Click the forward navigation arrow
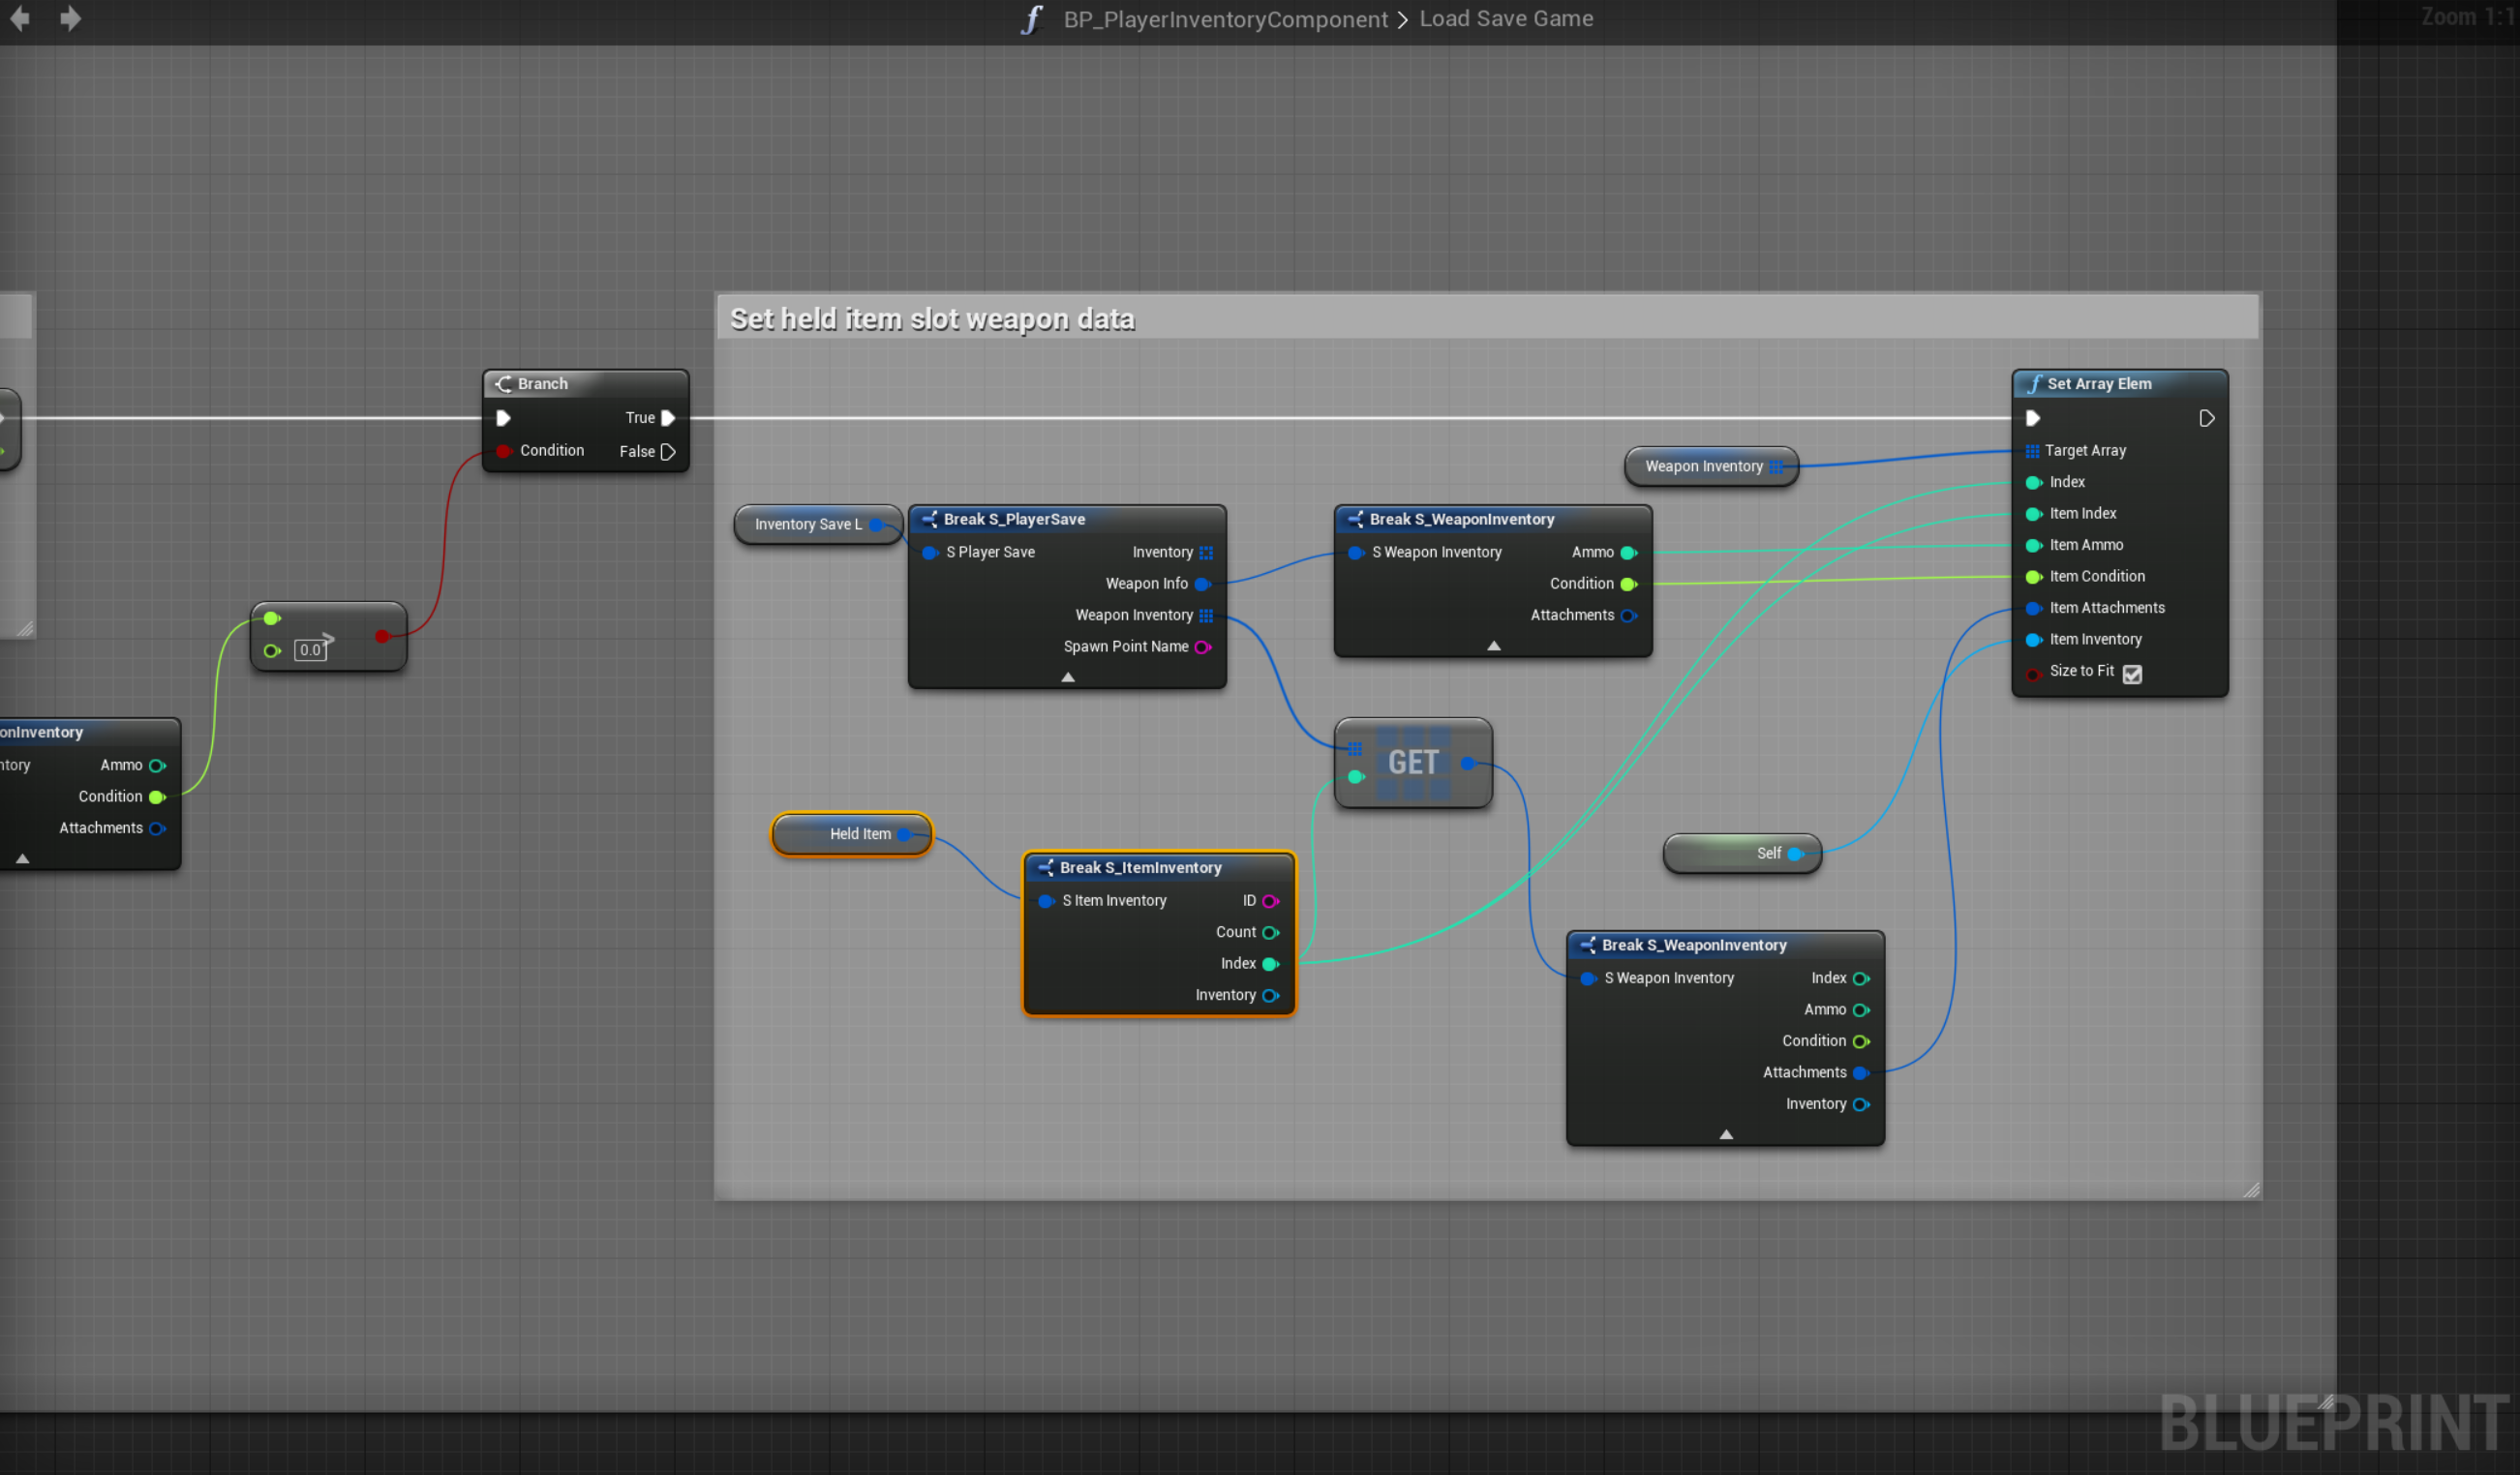The width and height of the screenshot is (2520, 1475). pyautogui.click(x=70, y=18)
